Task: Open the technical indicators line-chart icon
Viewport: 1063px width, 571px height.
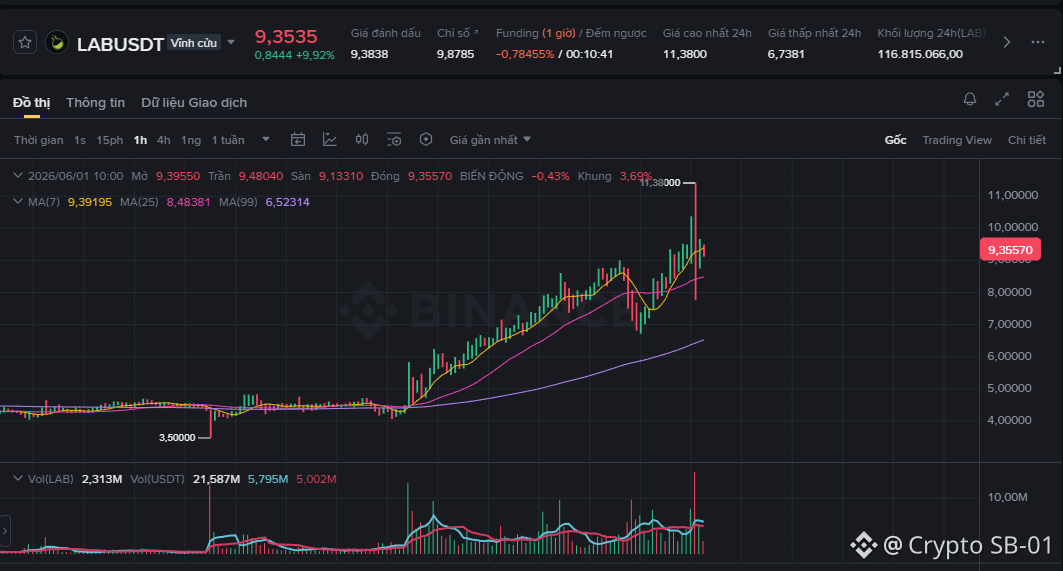Action: [x=329, y=139]
